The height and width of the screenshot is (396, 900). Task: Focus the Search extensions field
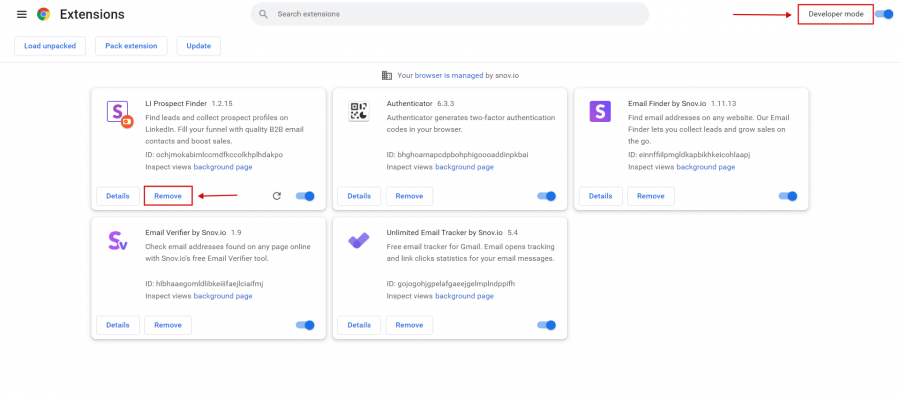450,14
